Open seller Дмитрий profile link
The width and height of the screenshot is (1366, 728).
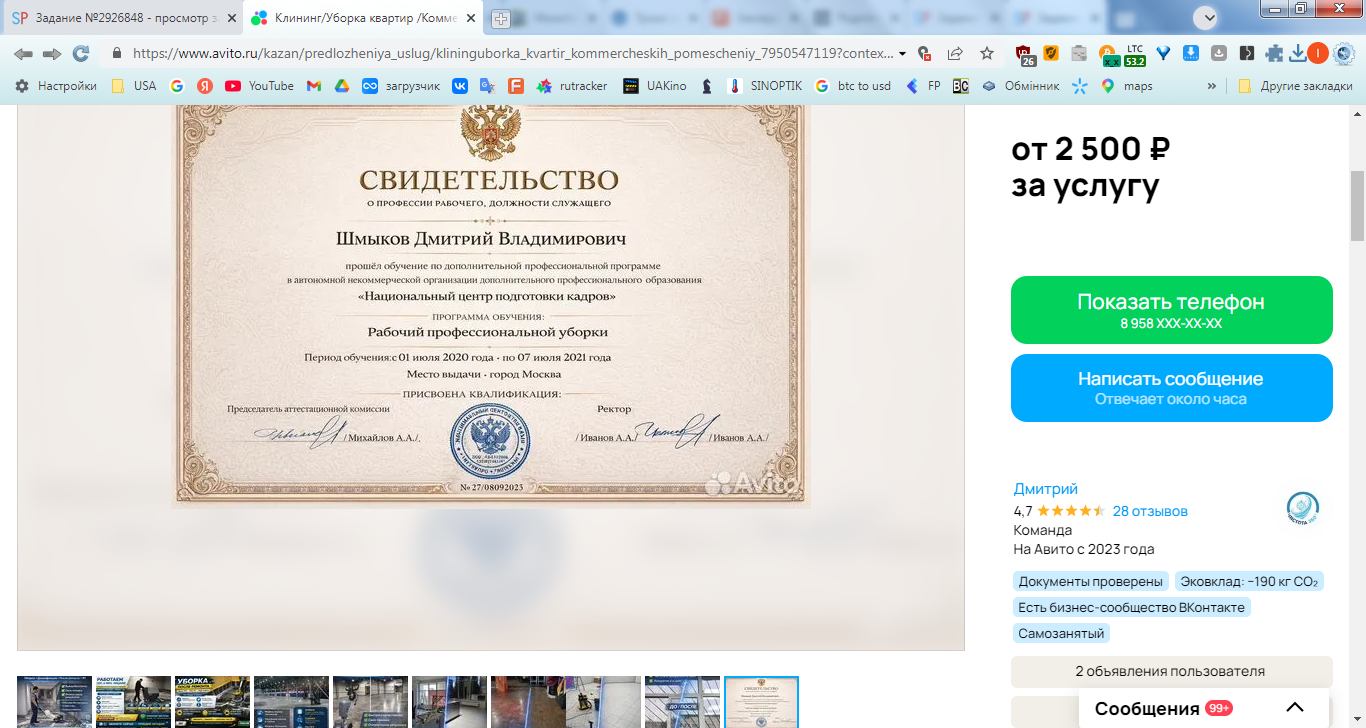pos(1046,489)
